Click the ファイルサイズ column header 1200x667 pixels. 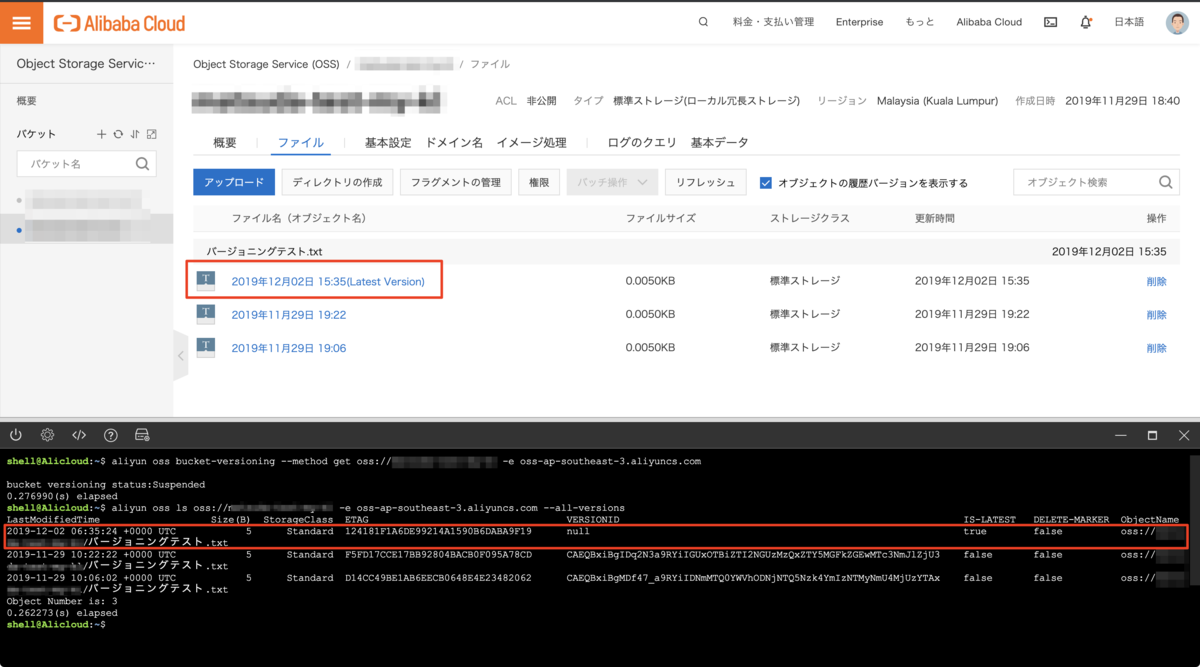point(660,218)
